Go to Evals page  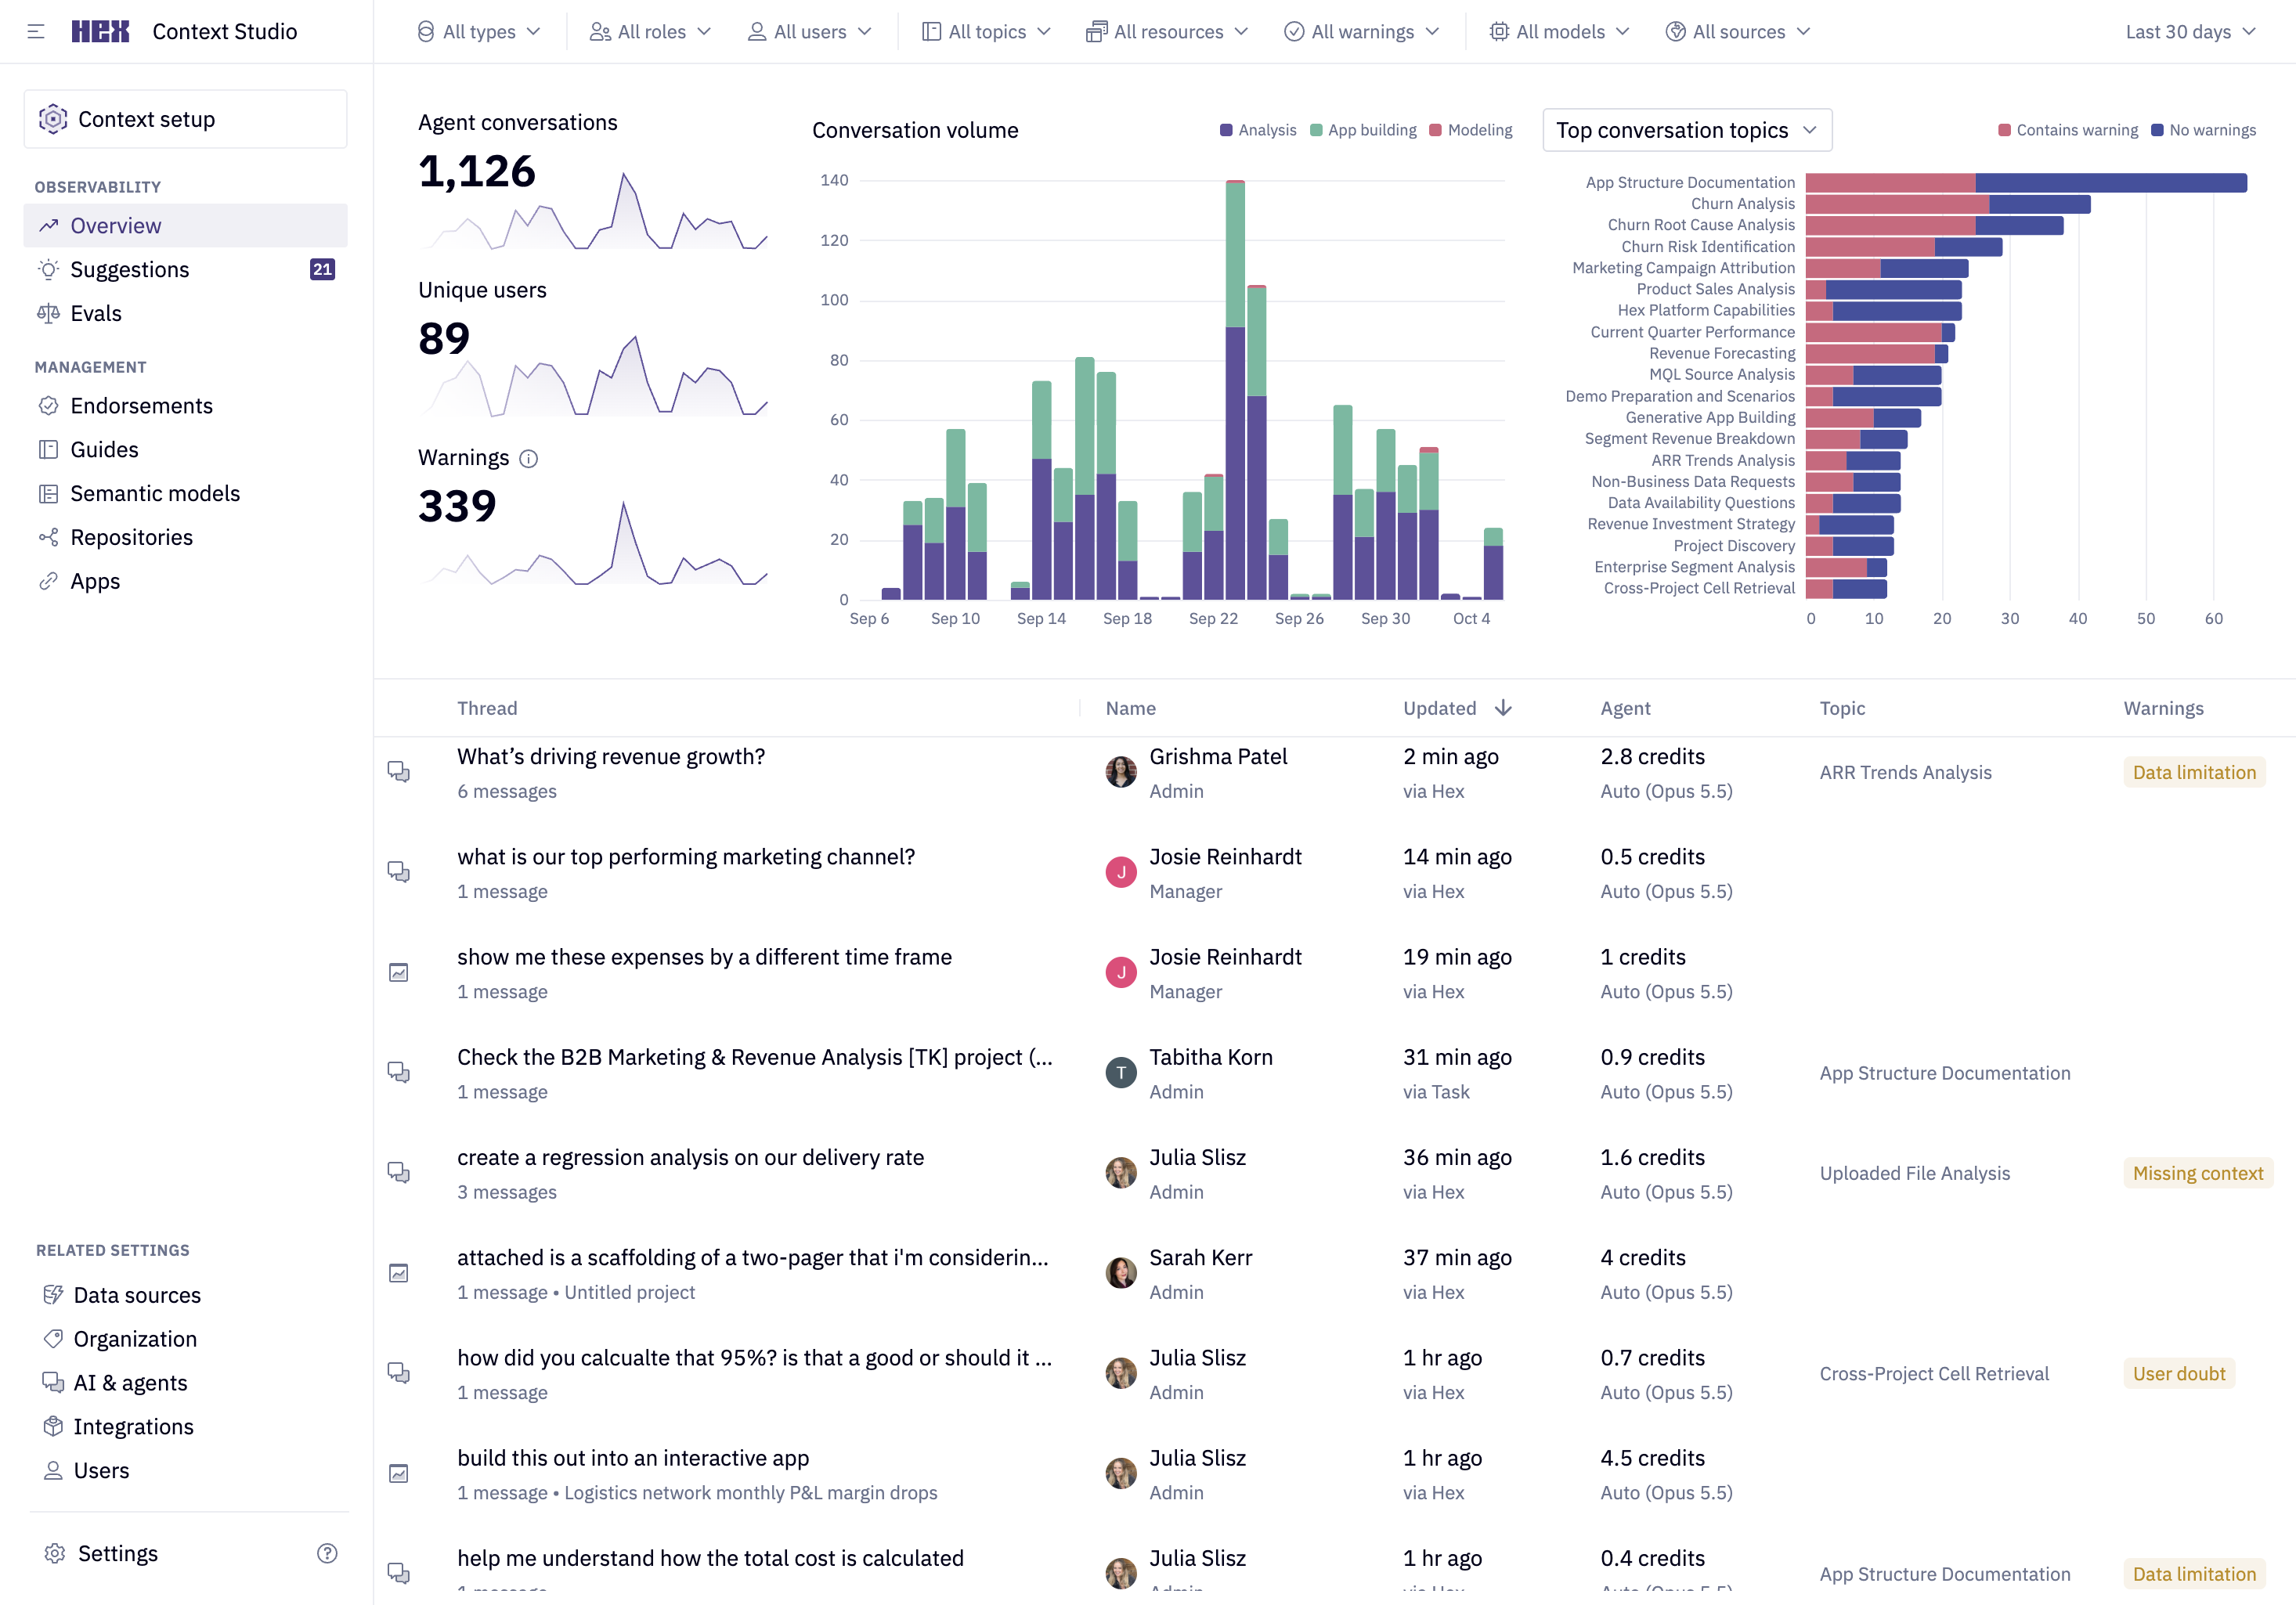pyautogui.click(x=185, y=313)
